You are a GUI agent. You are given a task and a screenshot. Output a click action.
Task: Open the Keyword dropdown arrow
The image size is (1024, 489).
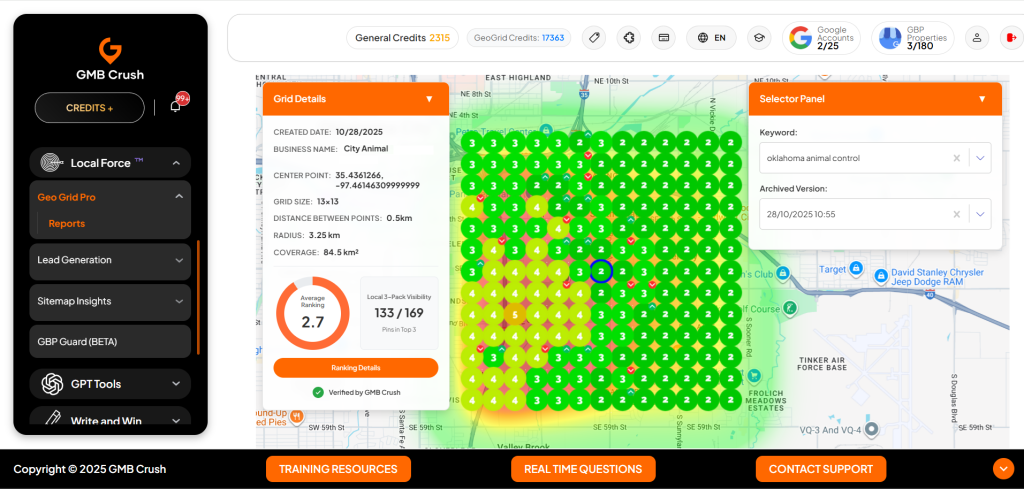click(980, 158)
